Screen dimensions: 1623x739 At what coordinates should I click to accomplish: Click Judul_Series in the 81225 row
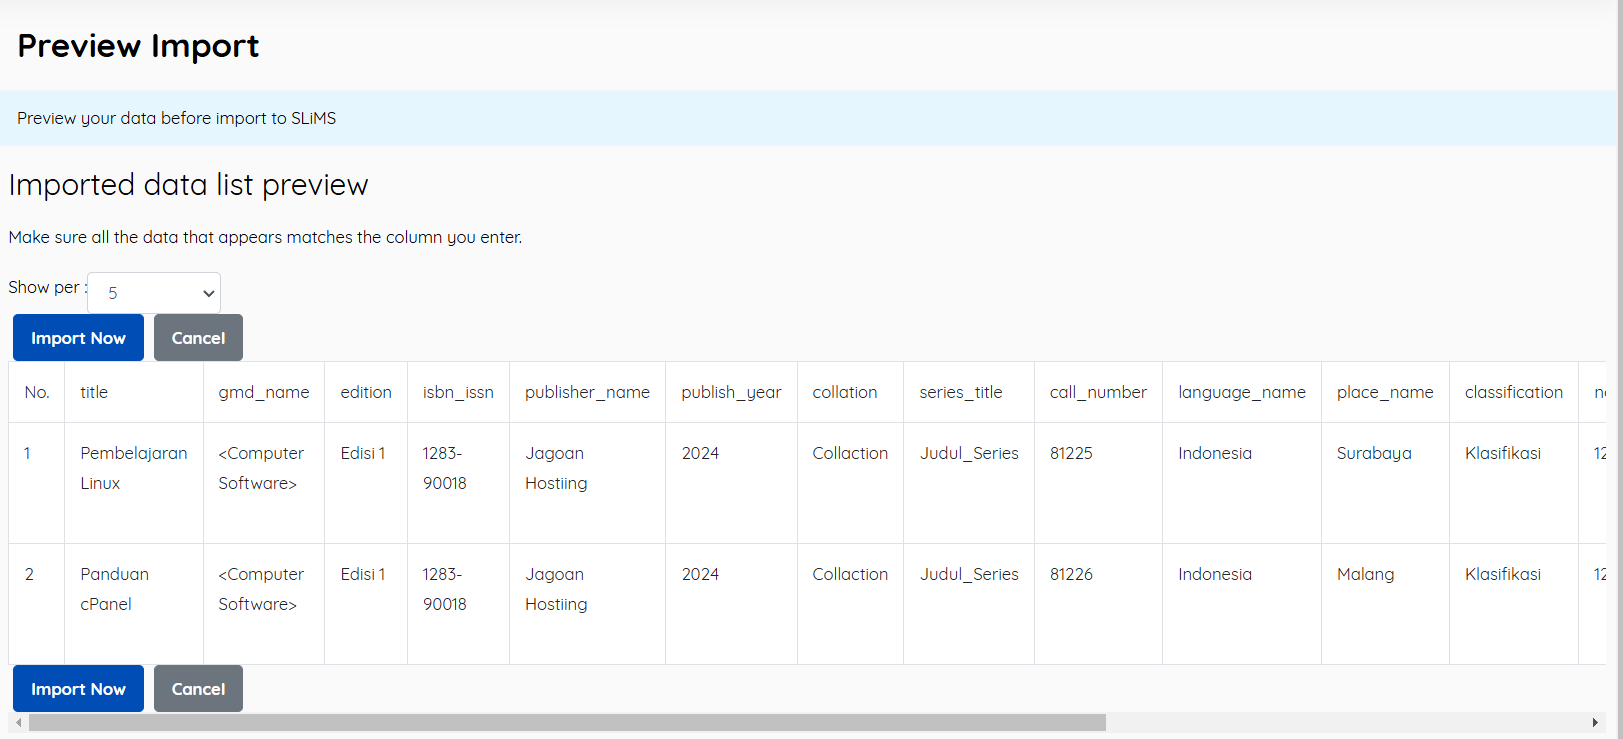pos(969,453)
